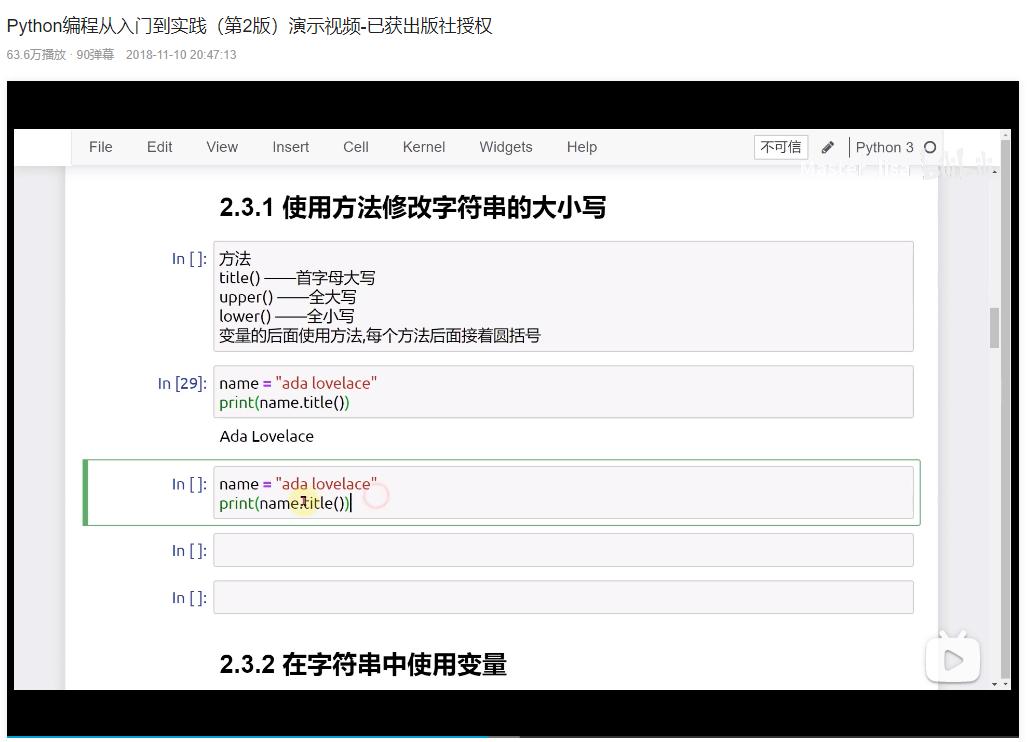This screenshot has width=1029, height=742.
Task: Click the pencil edit-mode icon
Action: (827, 147)
